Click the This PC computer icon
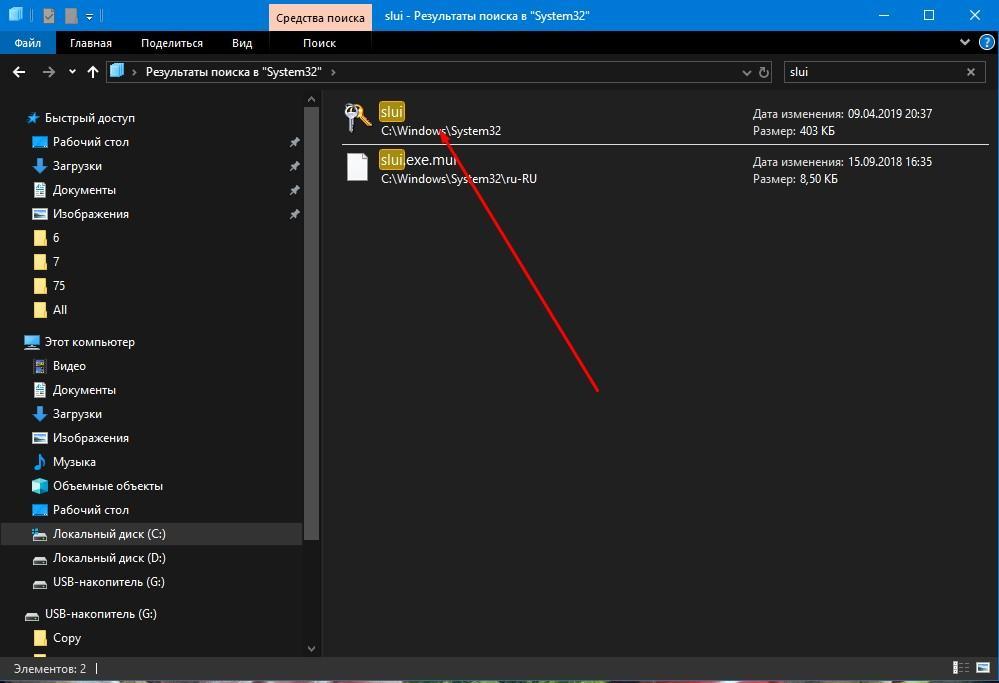Screen dimensions: 999x683 coord(32,342)
